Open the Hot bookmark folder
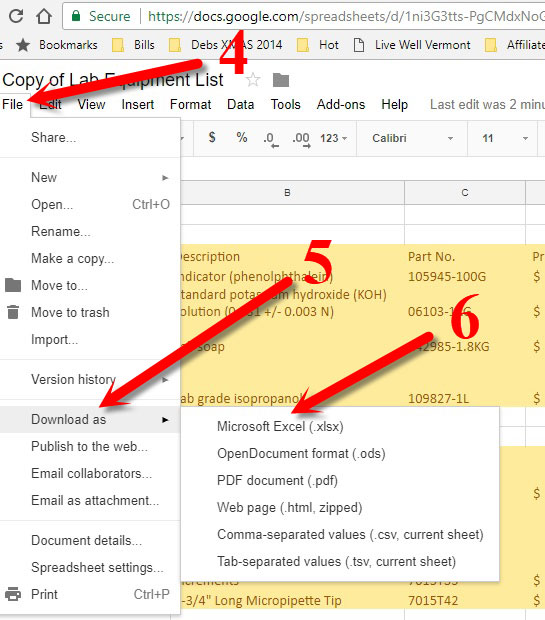The height and width of the screenshot is (620, 545). point(318,45)
